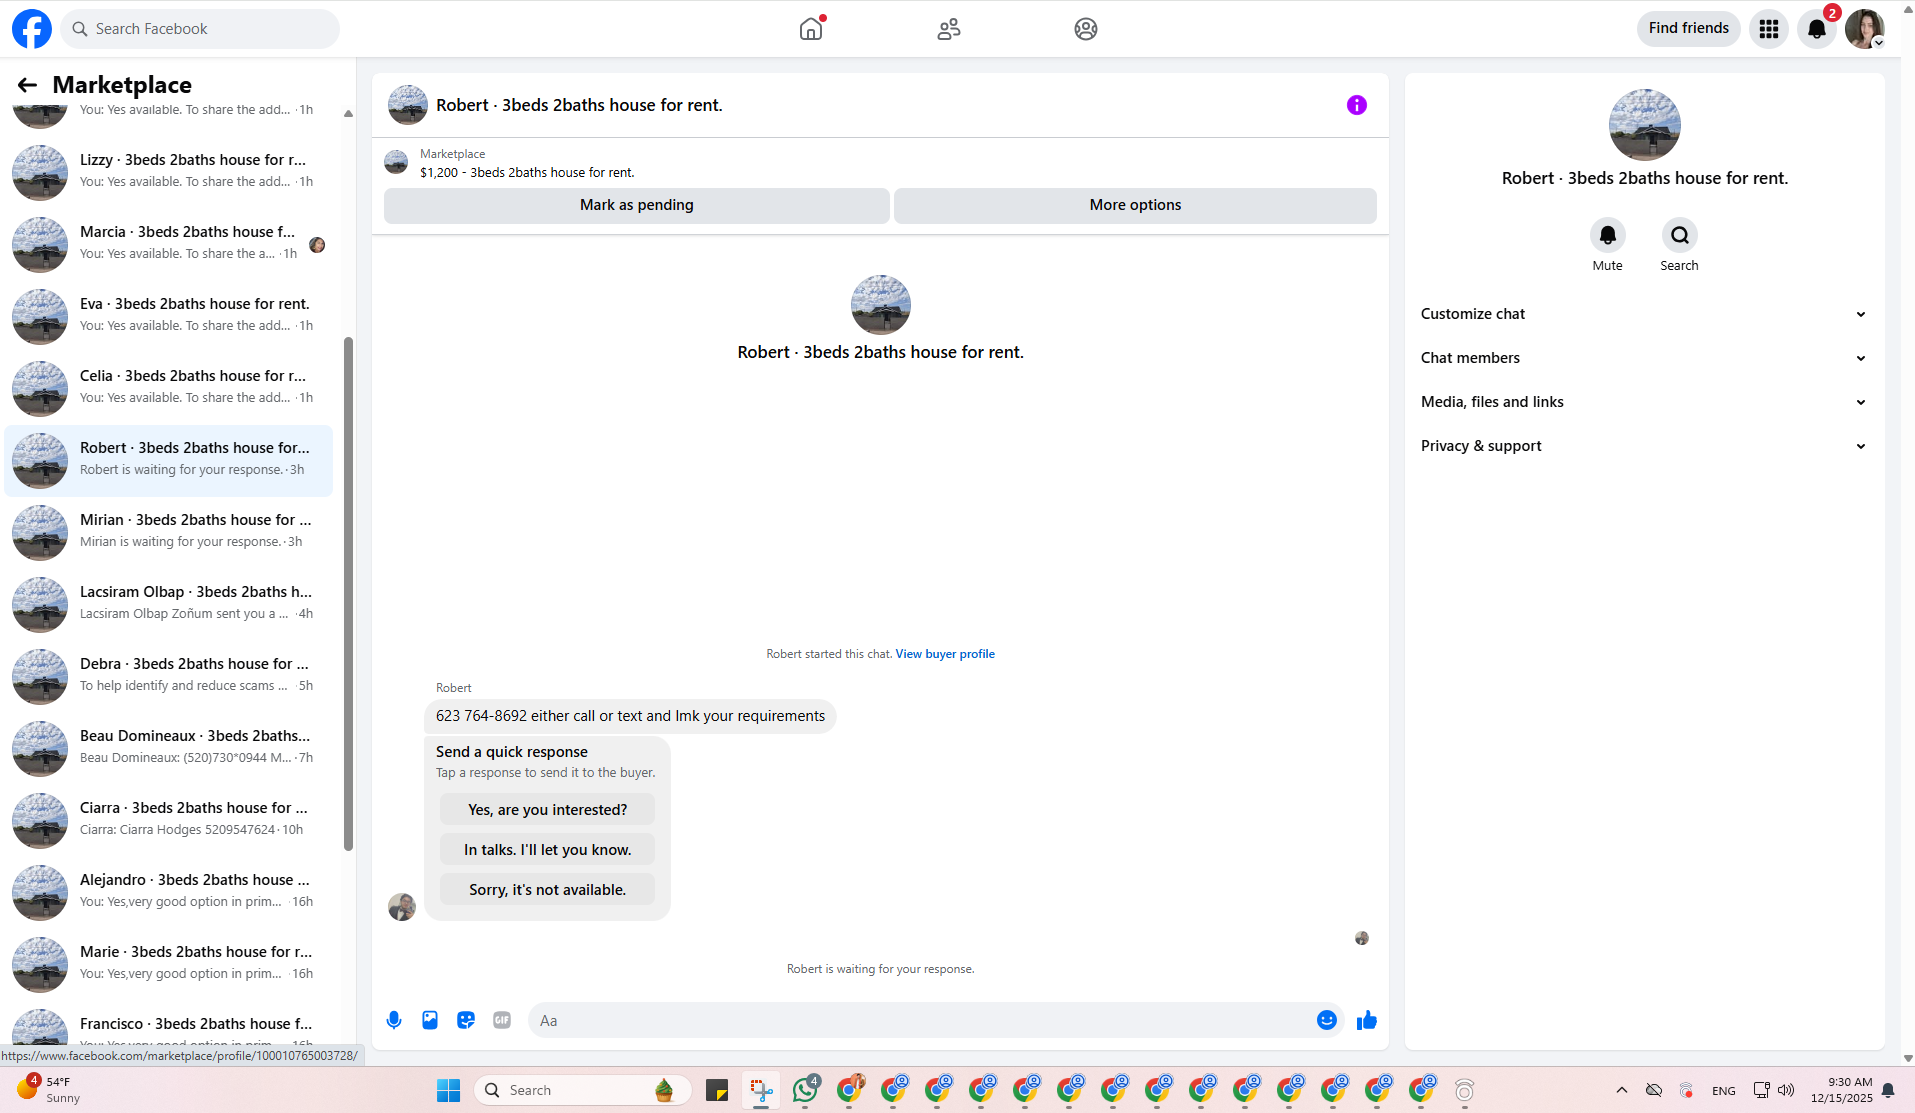Open conversation information purple icon

pyautogui.click(x=1357, y=105)
